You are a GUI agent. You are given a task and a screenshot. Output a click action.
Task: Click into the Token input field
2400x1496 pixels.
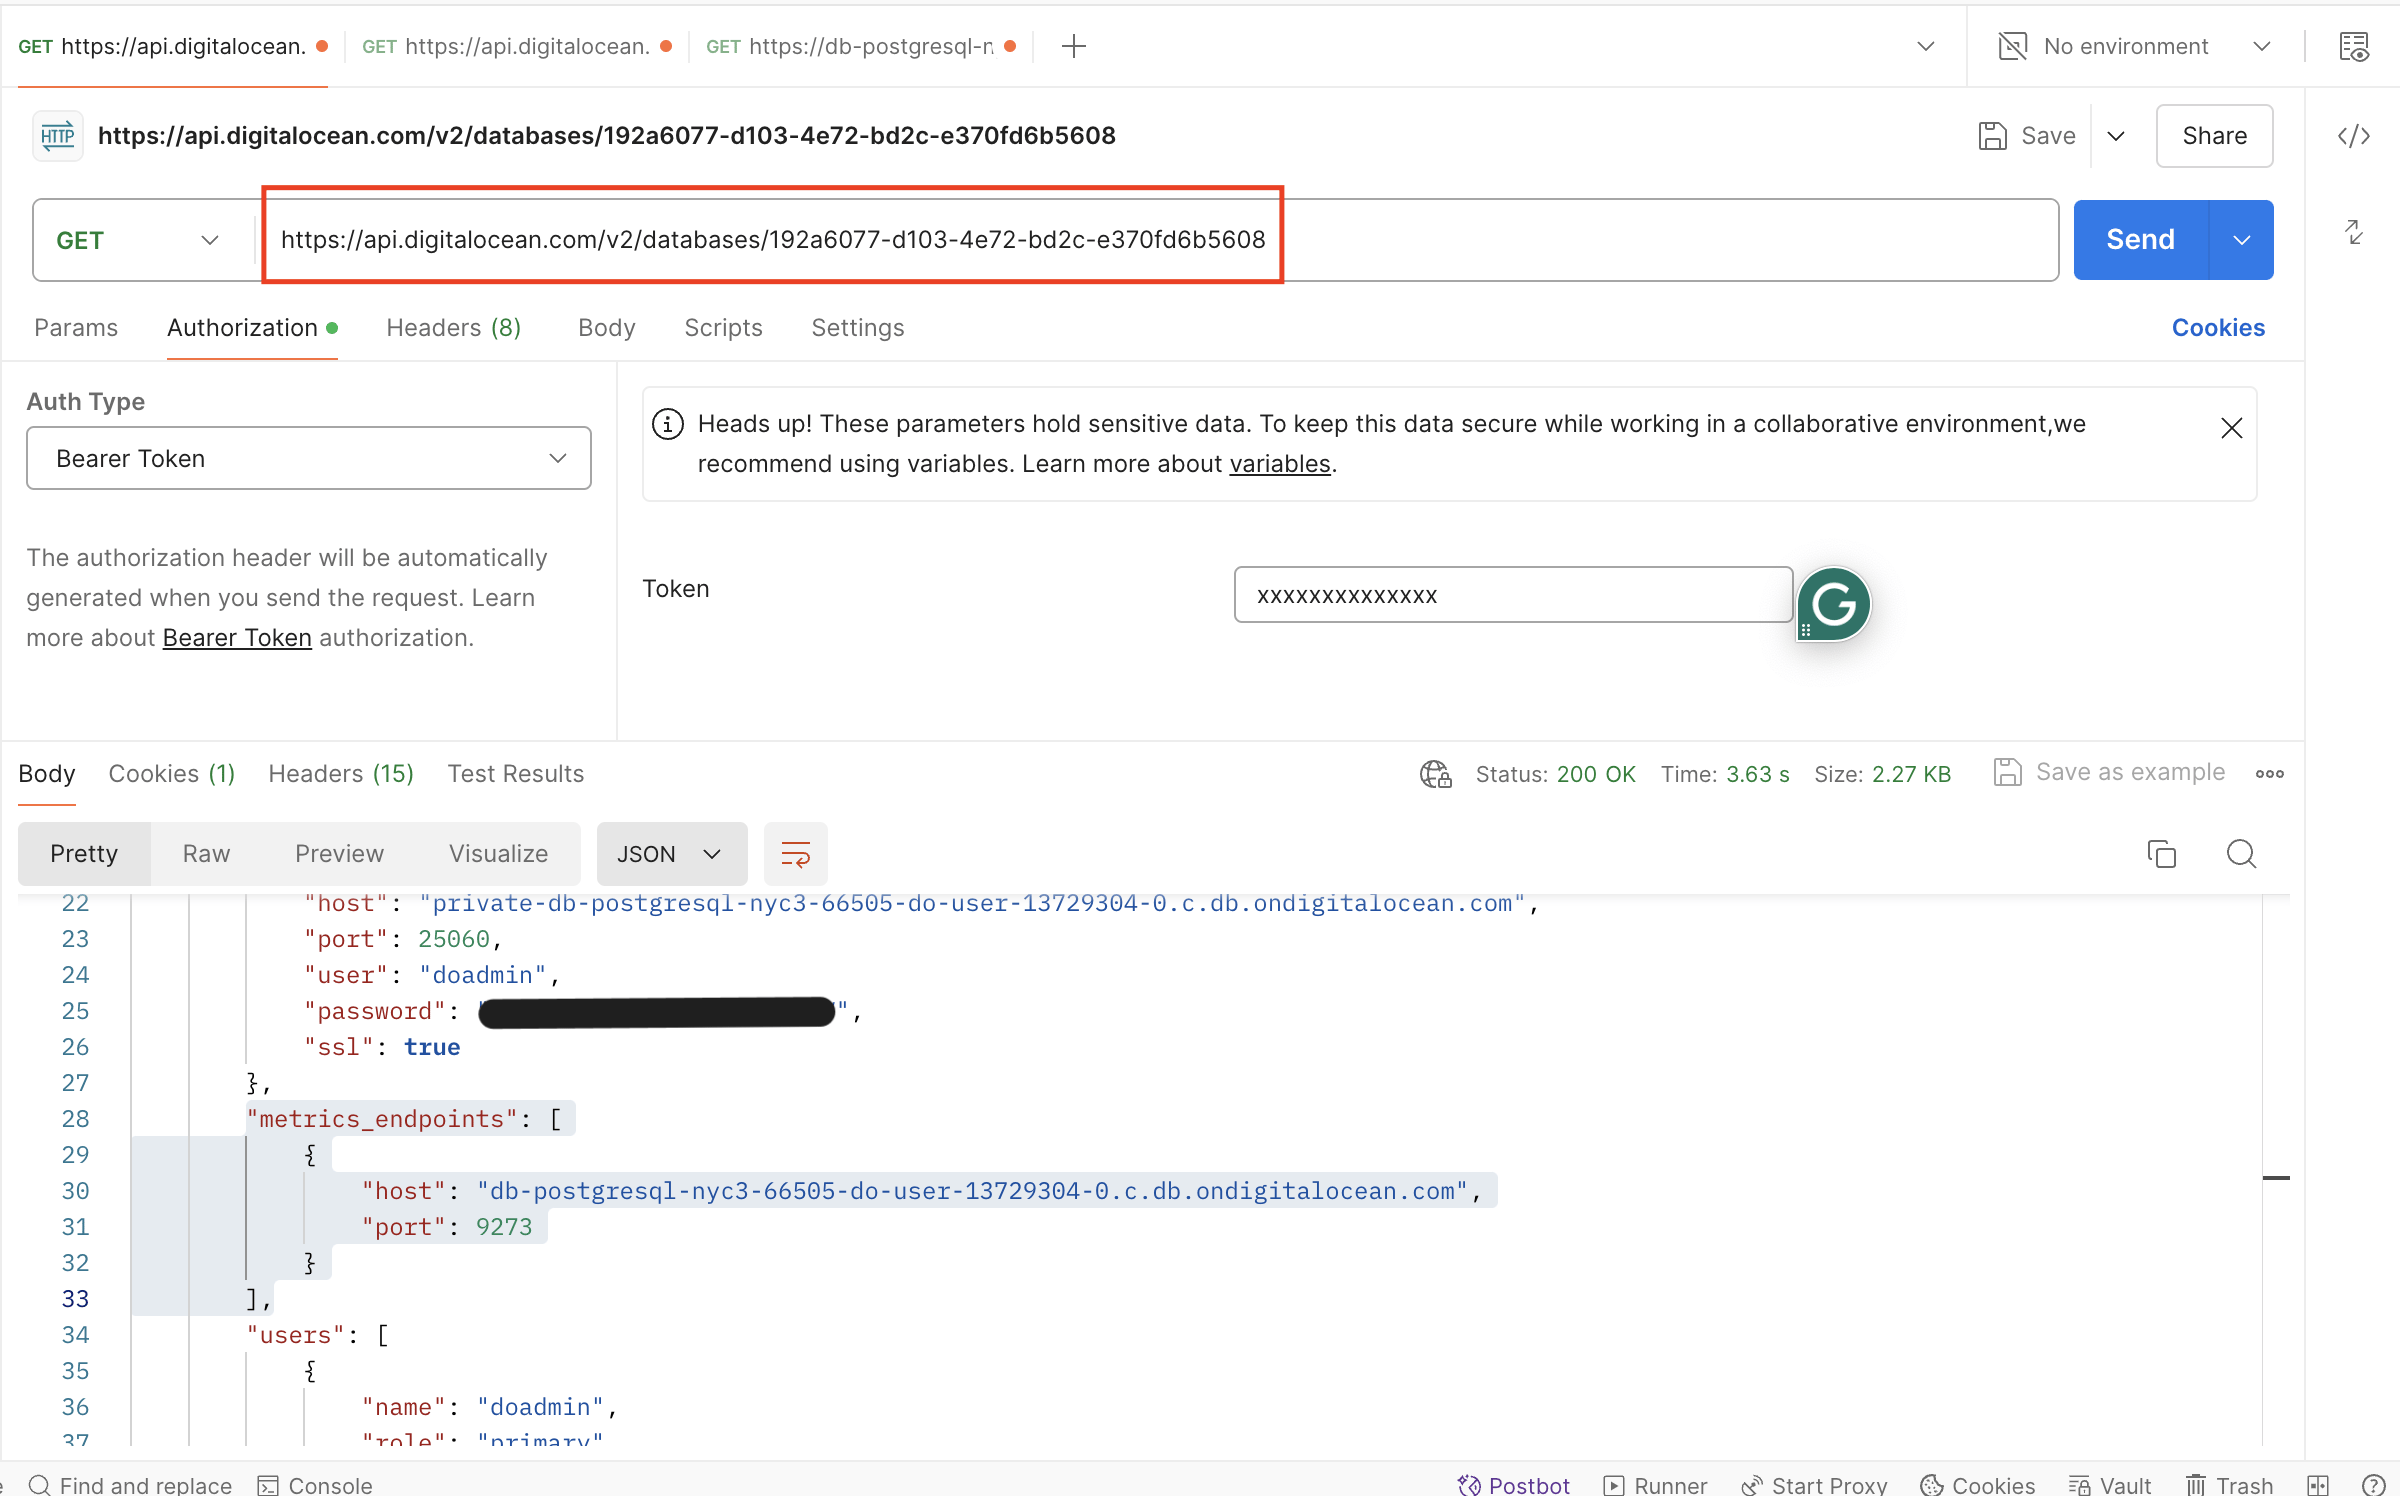pyautogui.click(x=1513, y=595)
